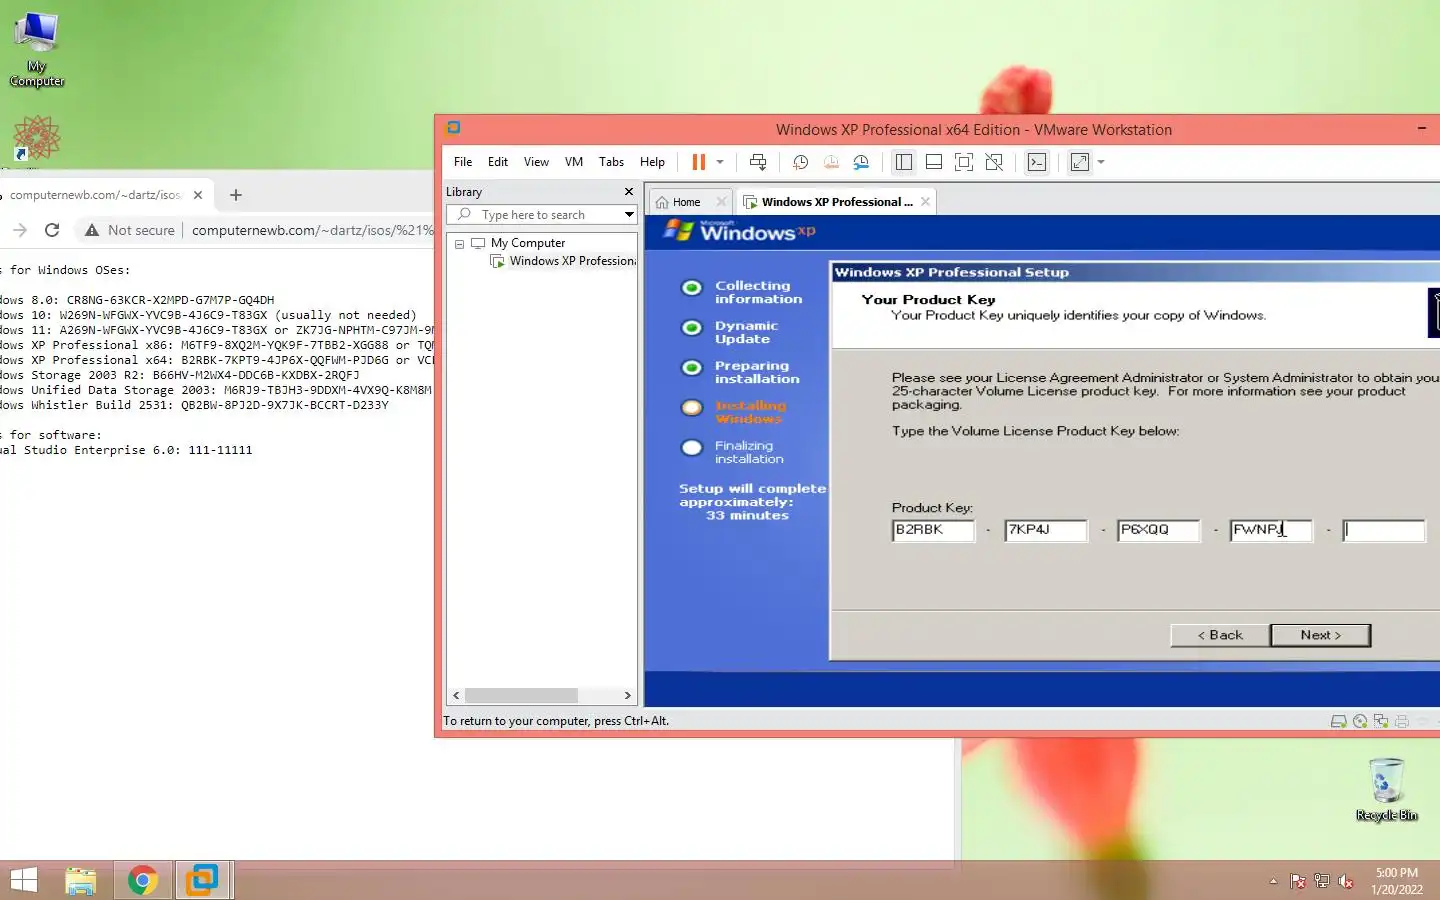
Task: Enter full screen mode icon in VMware toolbar
Action: 964,162
